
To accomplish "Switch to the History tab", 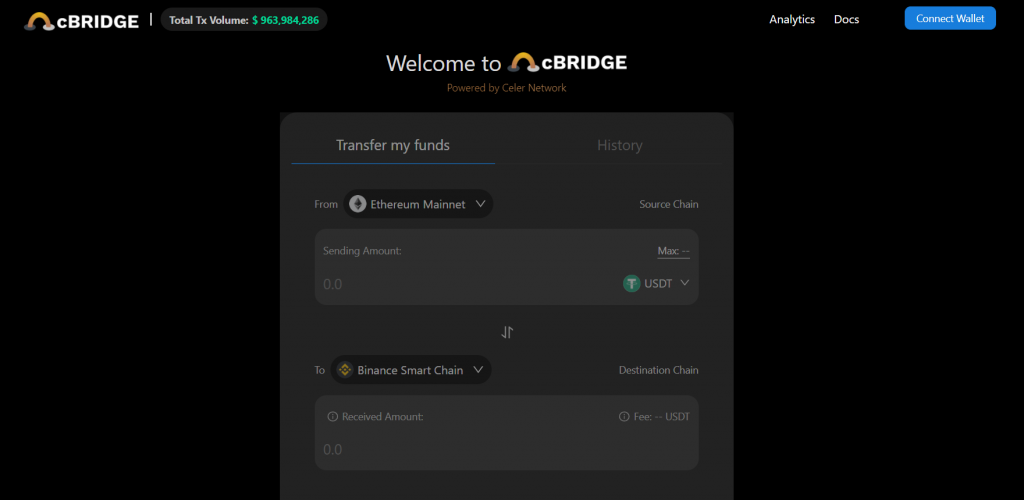I will pos(620,145).
